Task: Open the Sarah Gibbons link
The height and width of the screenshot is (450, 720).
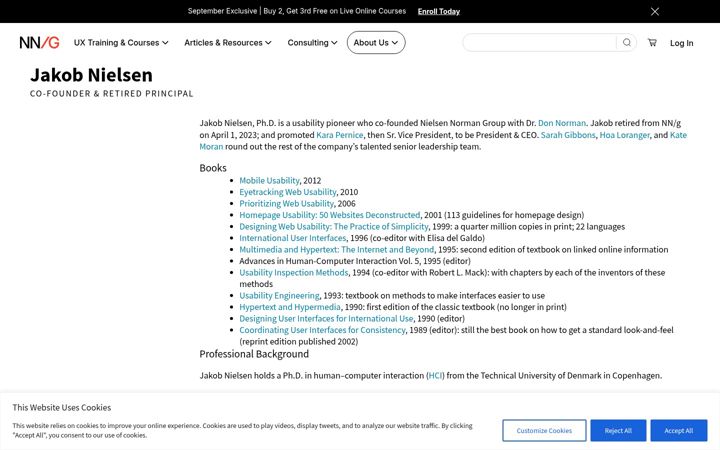Action: pos(568,135)
